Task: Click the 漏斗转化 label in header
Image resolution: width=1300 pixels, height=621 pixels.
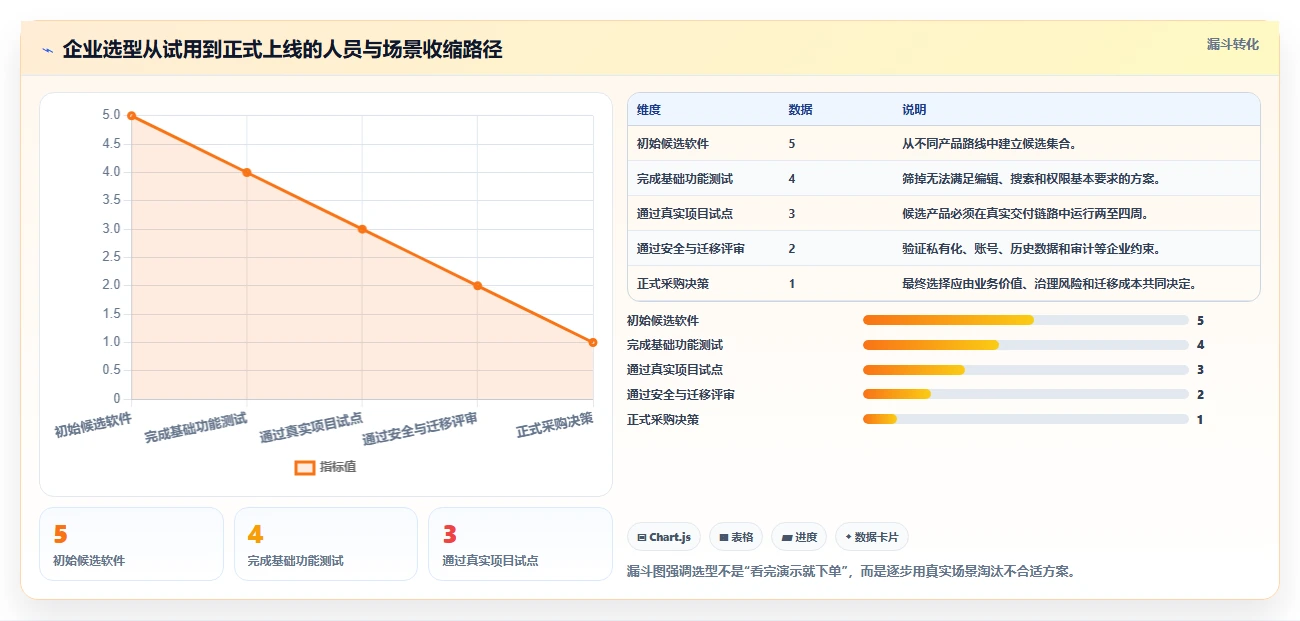Action: coord(1232,45)
